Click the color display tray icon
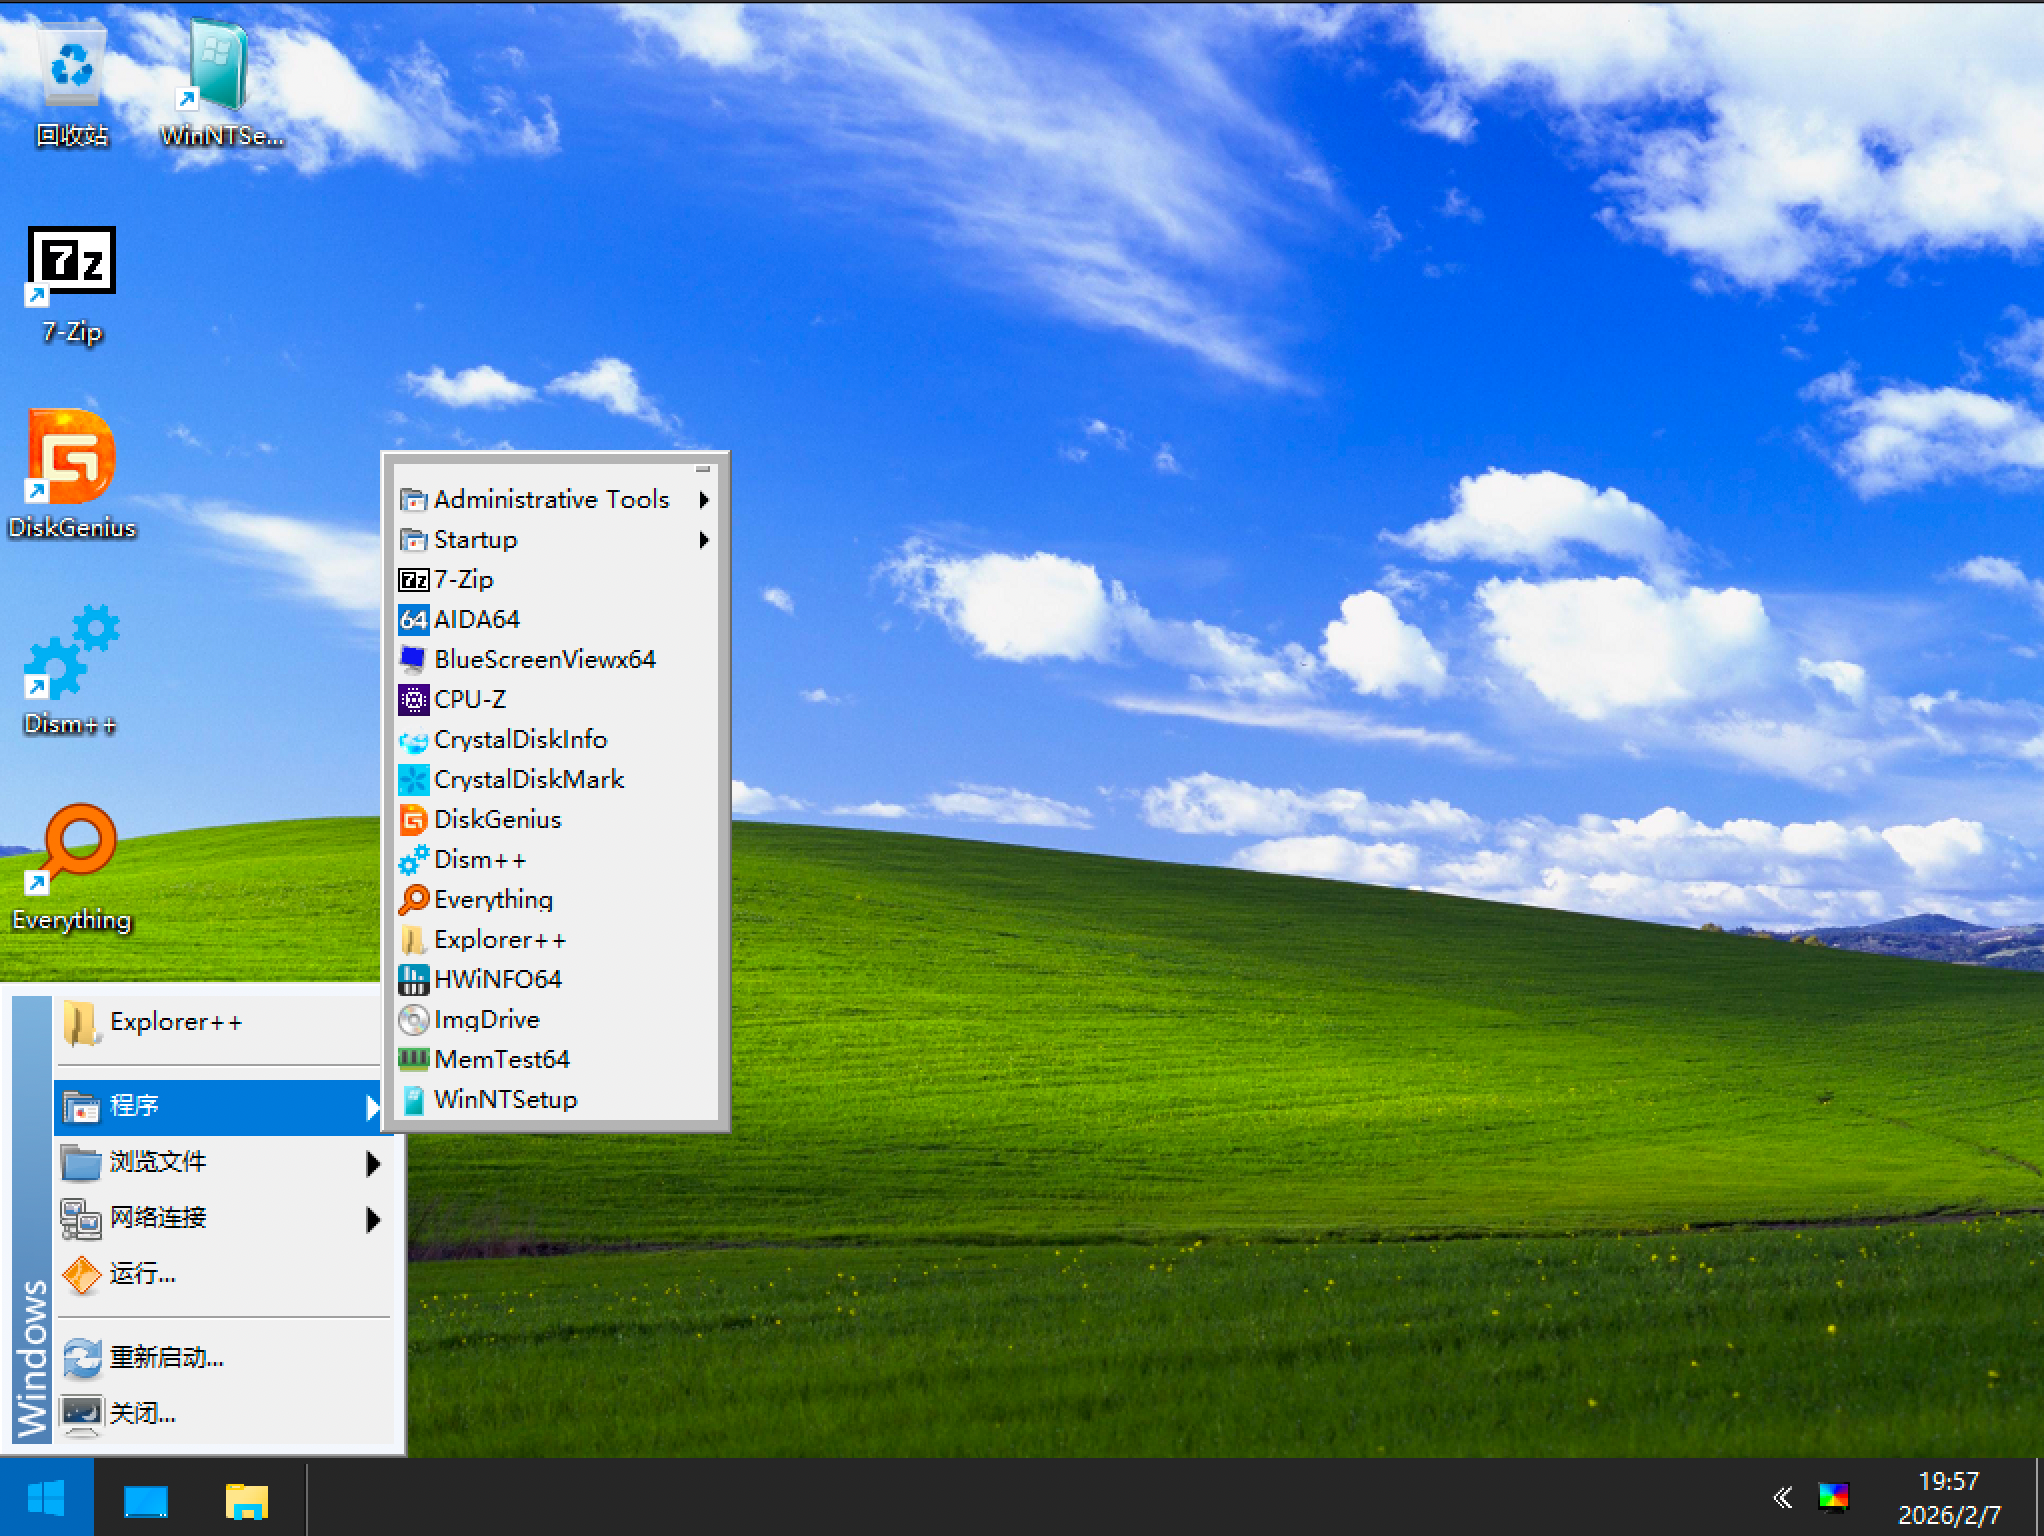Image resolution: width=2044 pixels, height=1536 pixels. (1833, 1497)
